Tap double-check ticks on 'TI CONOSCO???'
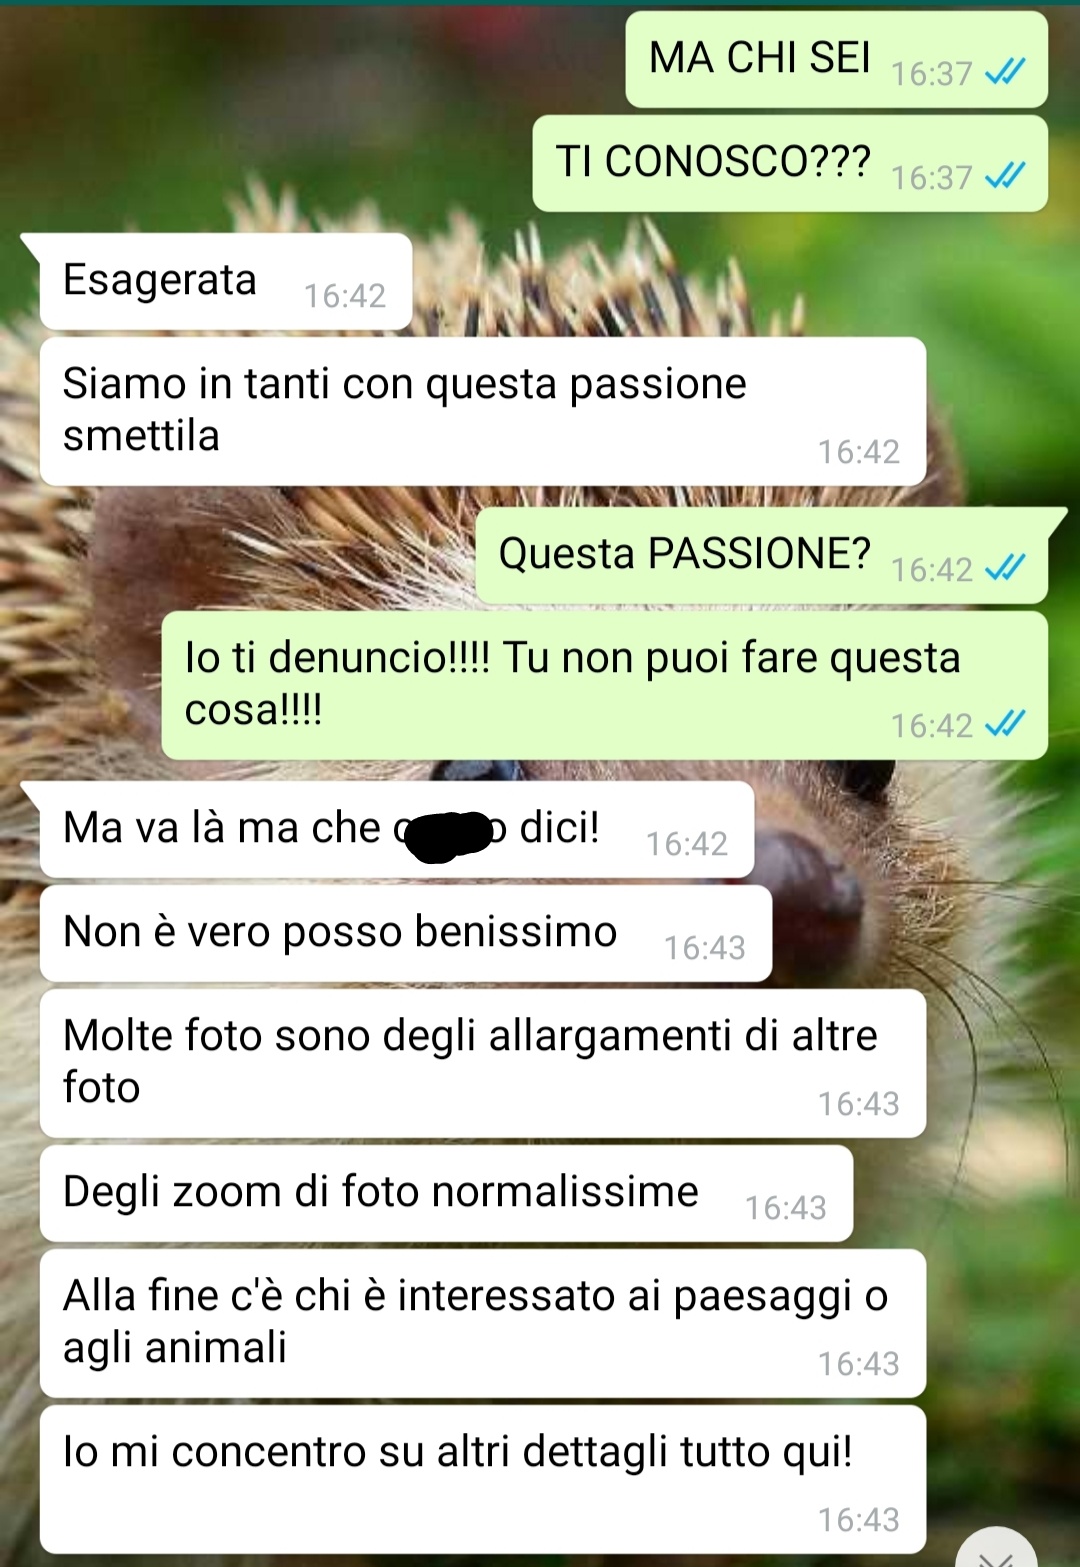This screenshot has width=1080, height=1567. (1005, 176)
